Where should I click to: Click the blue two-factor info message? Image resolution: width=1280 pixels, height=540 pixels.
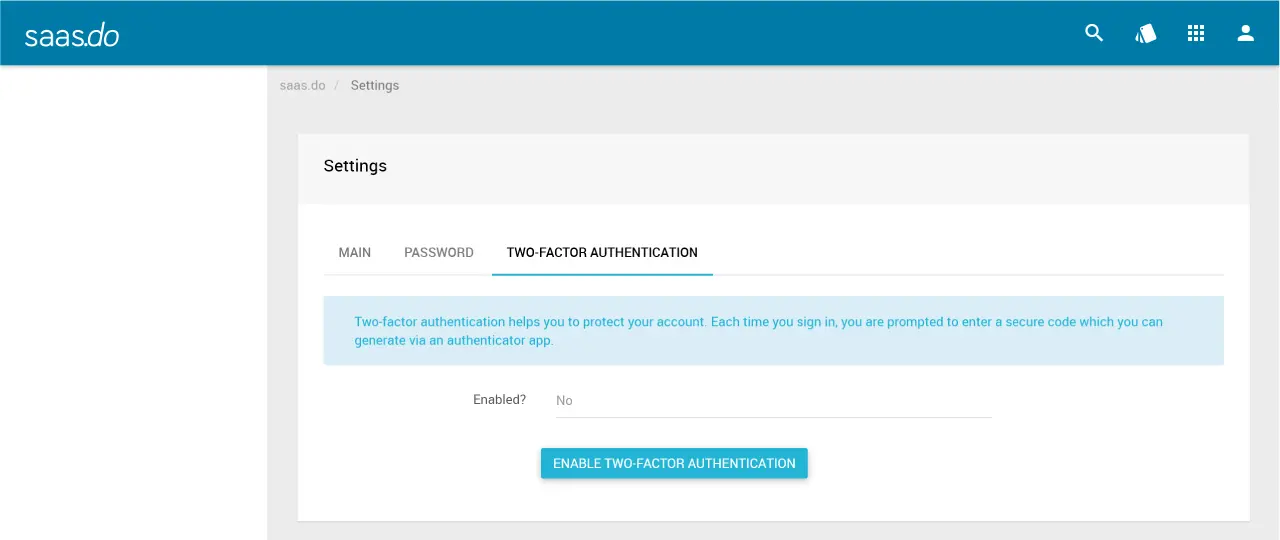pyautogui.click(x=772, y=331)
